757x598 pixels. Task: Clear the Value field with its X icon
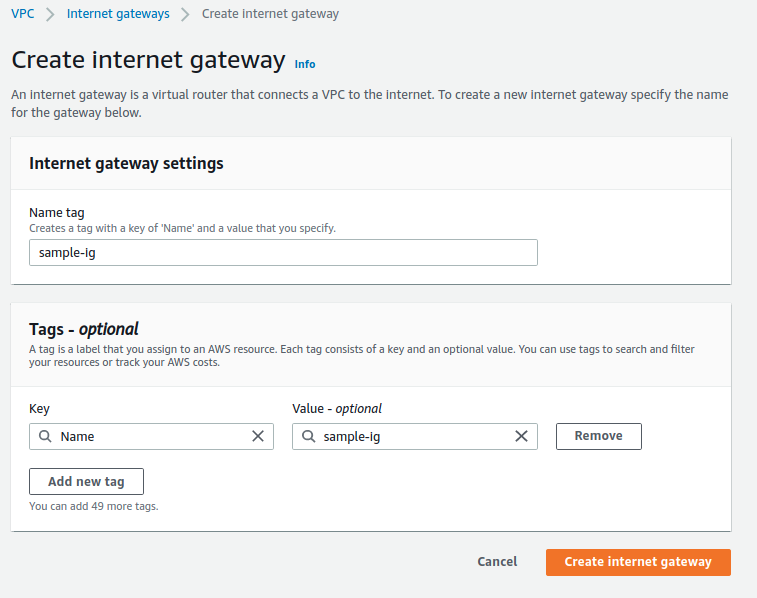(x=521, y=436)
